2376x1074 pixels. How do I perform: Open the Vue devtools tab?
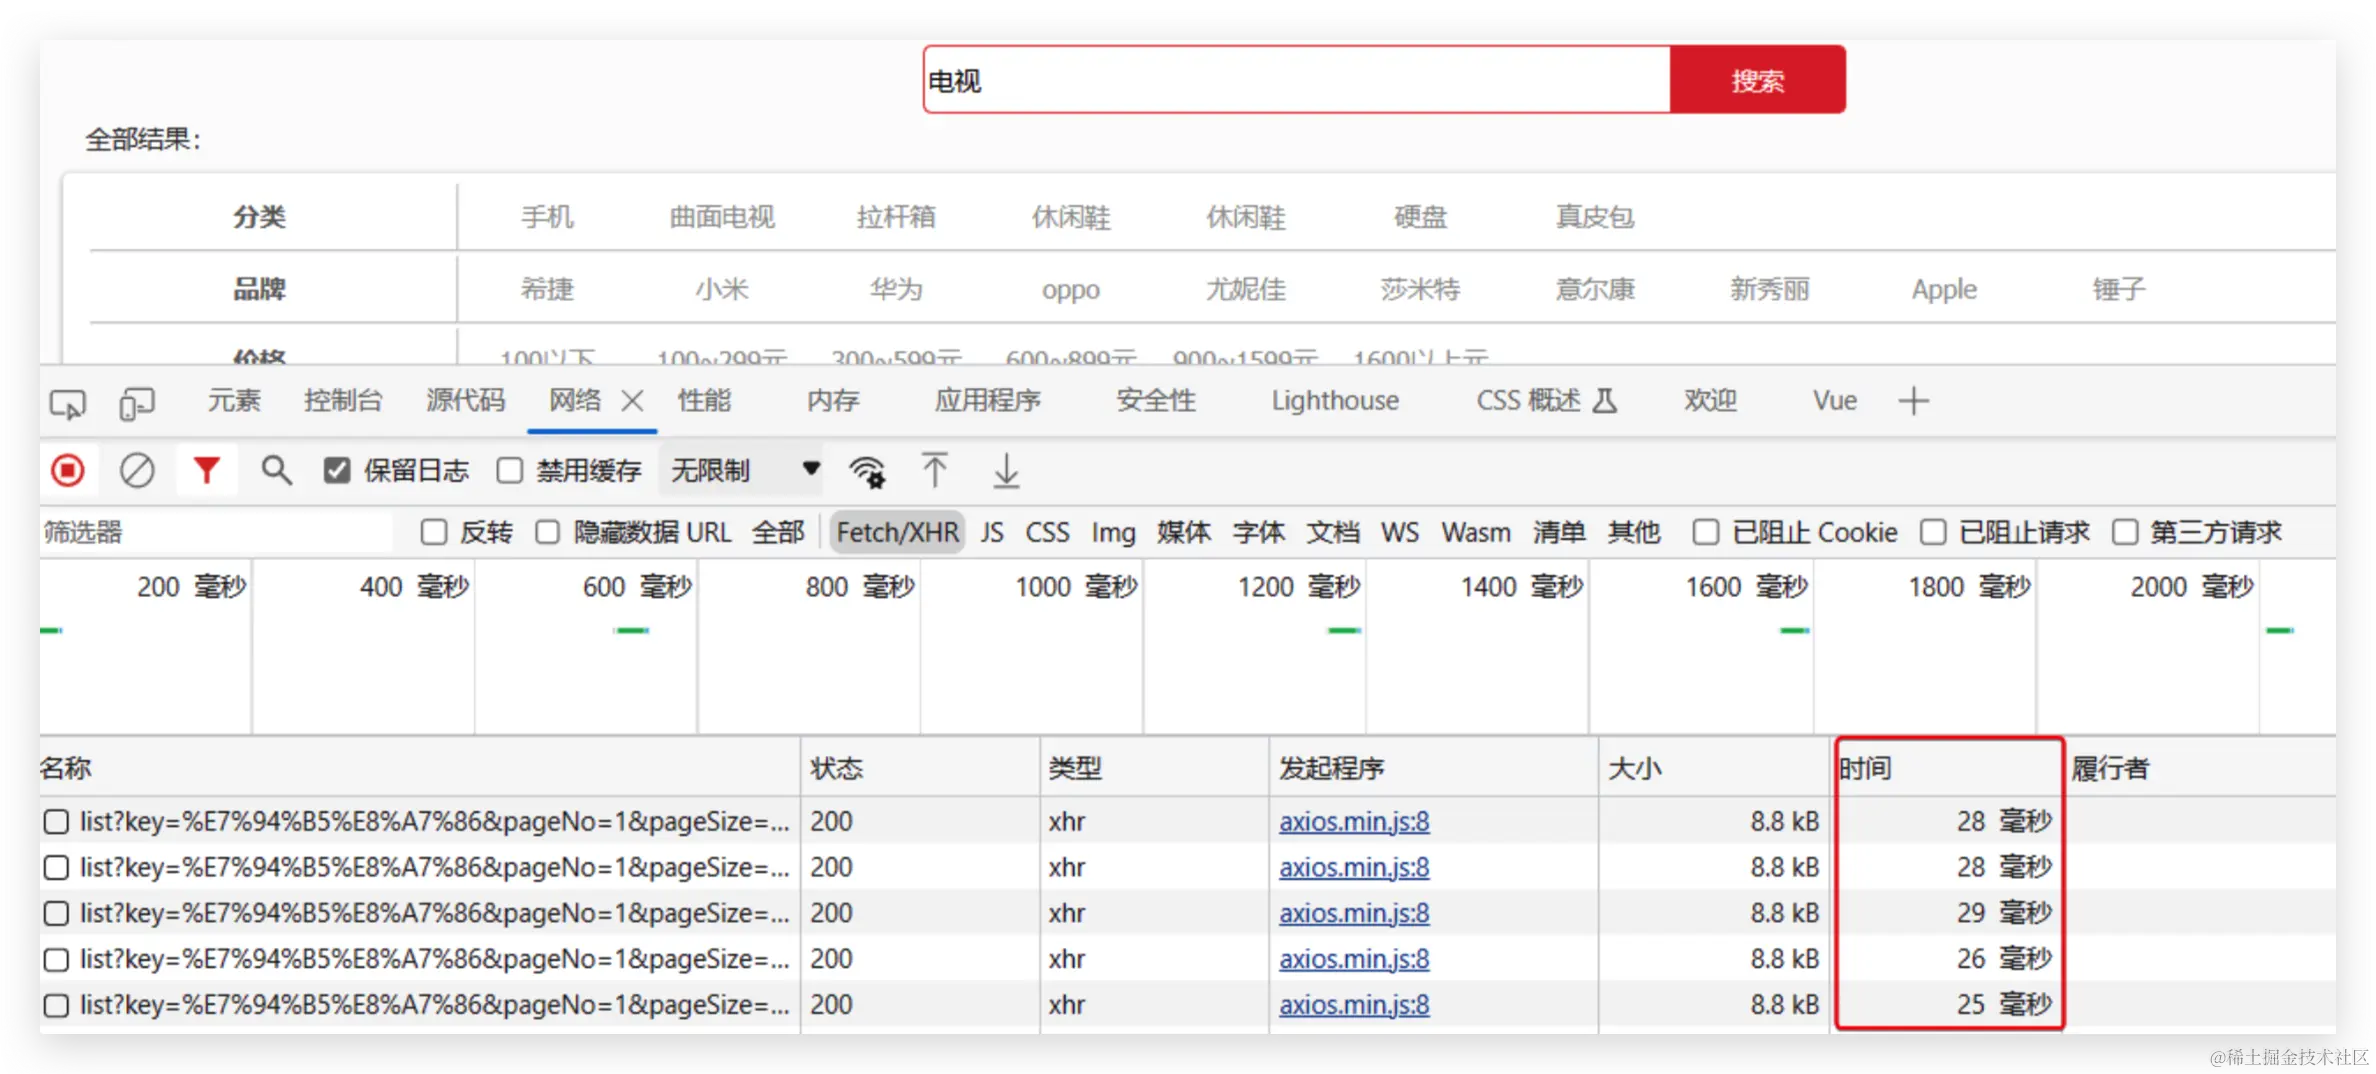pos(1835,401)
